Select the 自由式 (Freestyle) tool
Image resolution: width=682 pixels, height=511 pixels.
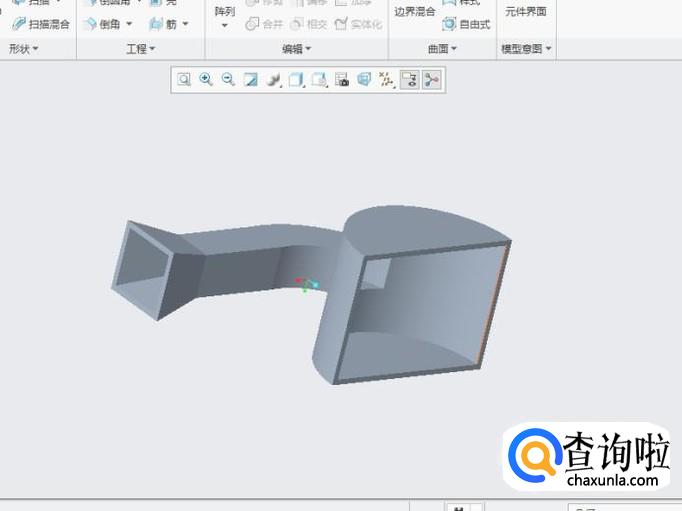466,24
